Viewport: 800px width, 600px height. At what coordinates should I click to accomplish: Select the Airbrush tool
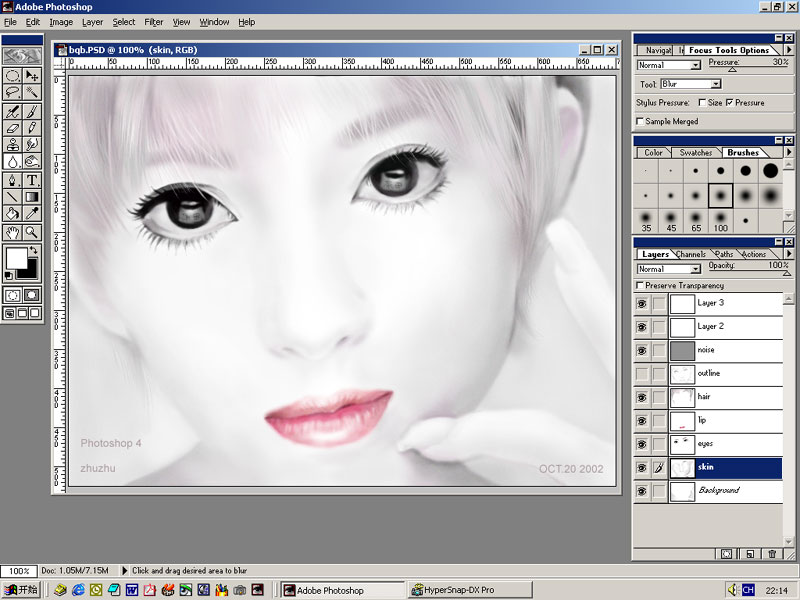(x=13, y=111)
